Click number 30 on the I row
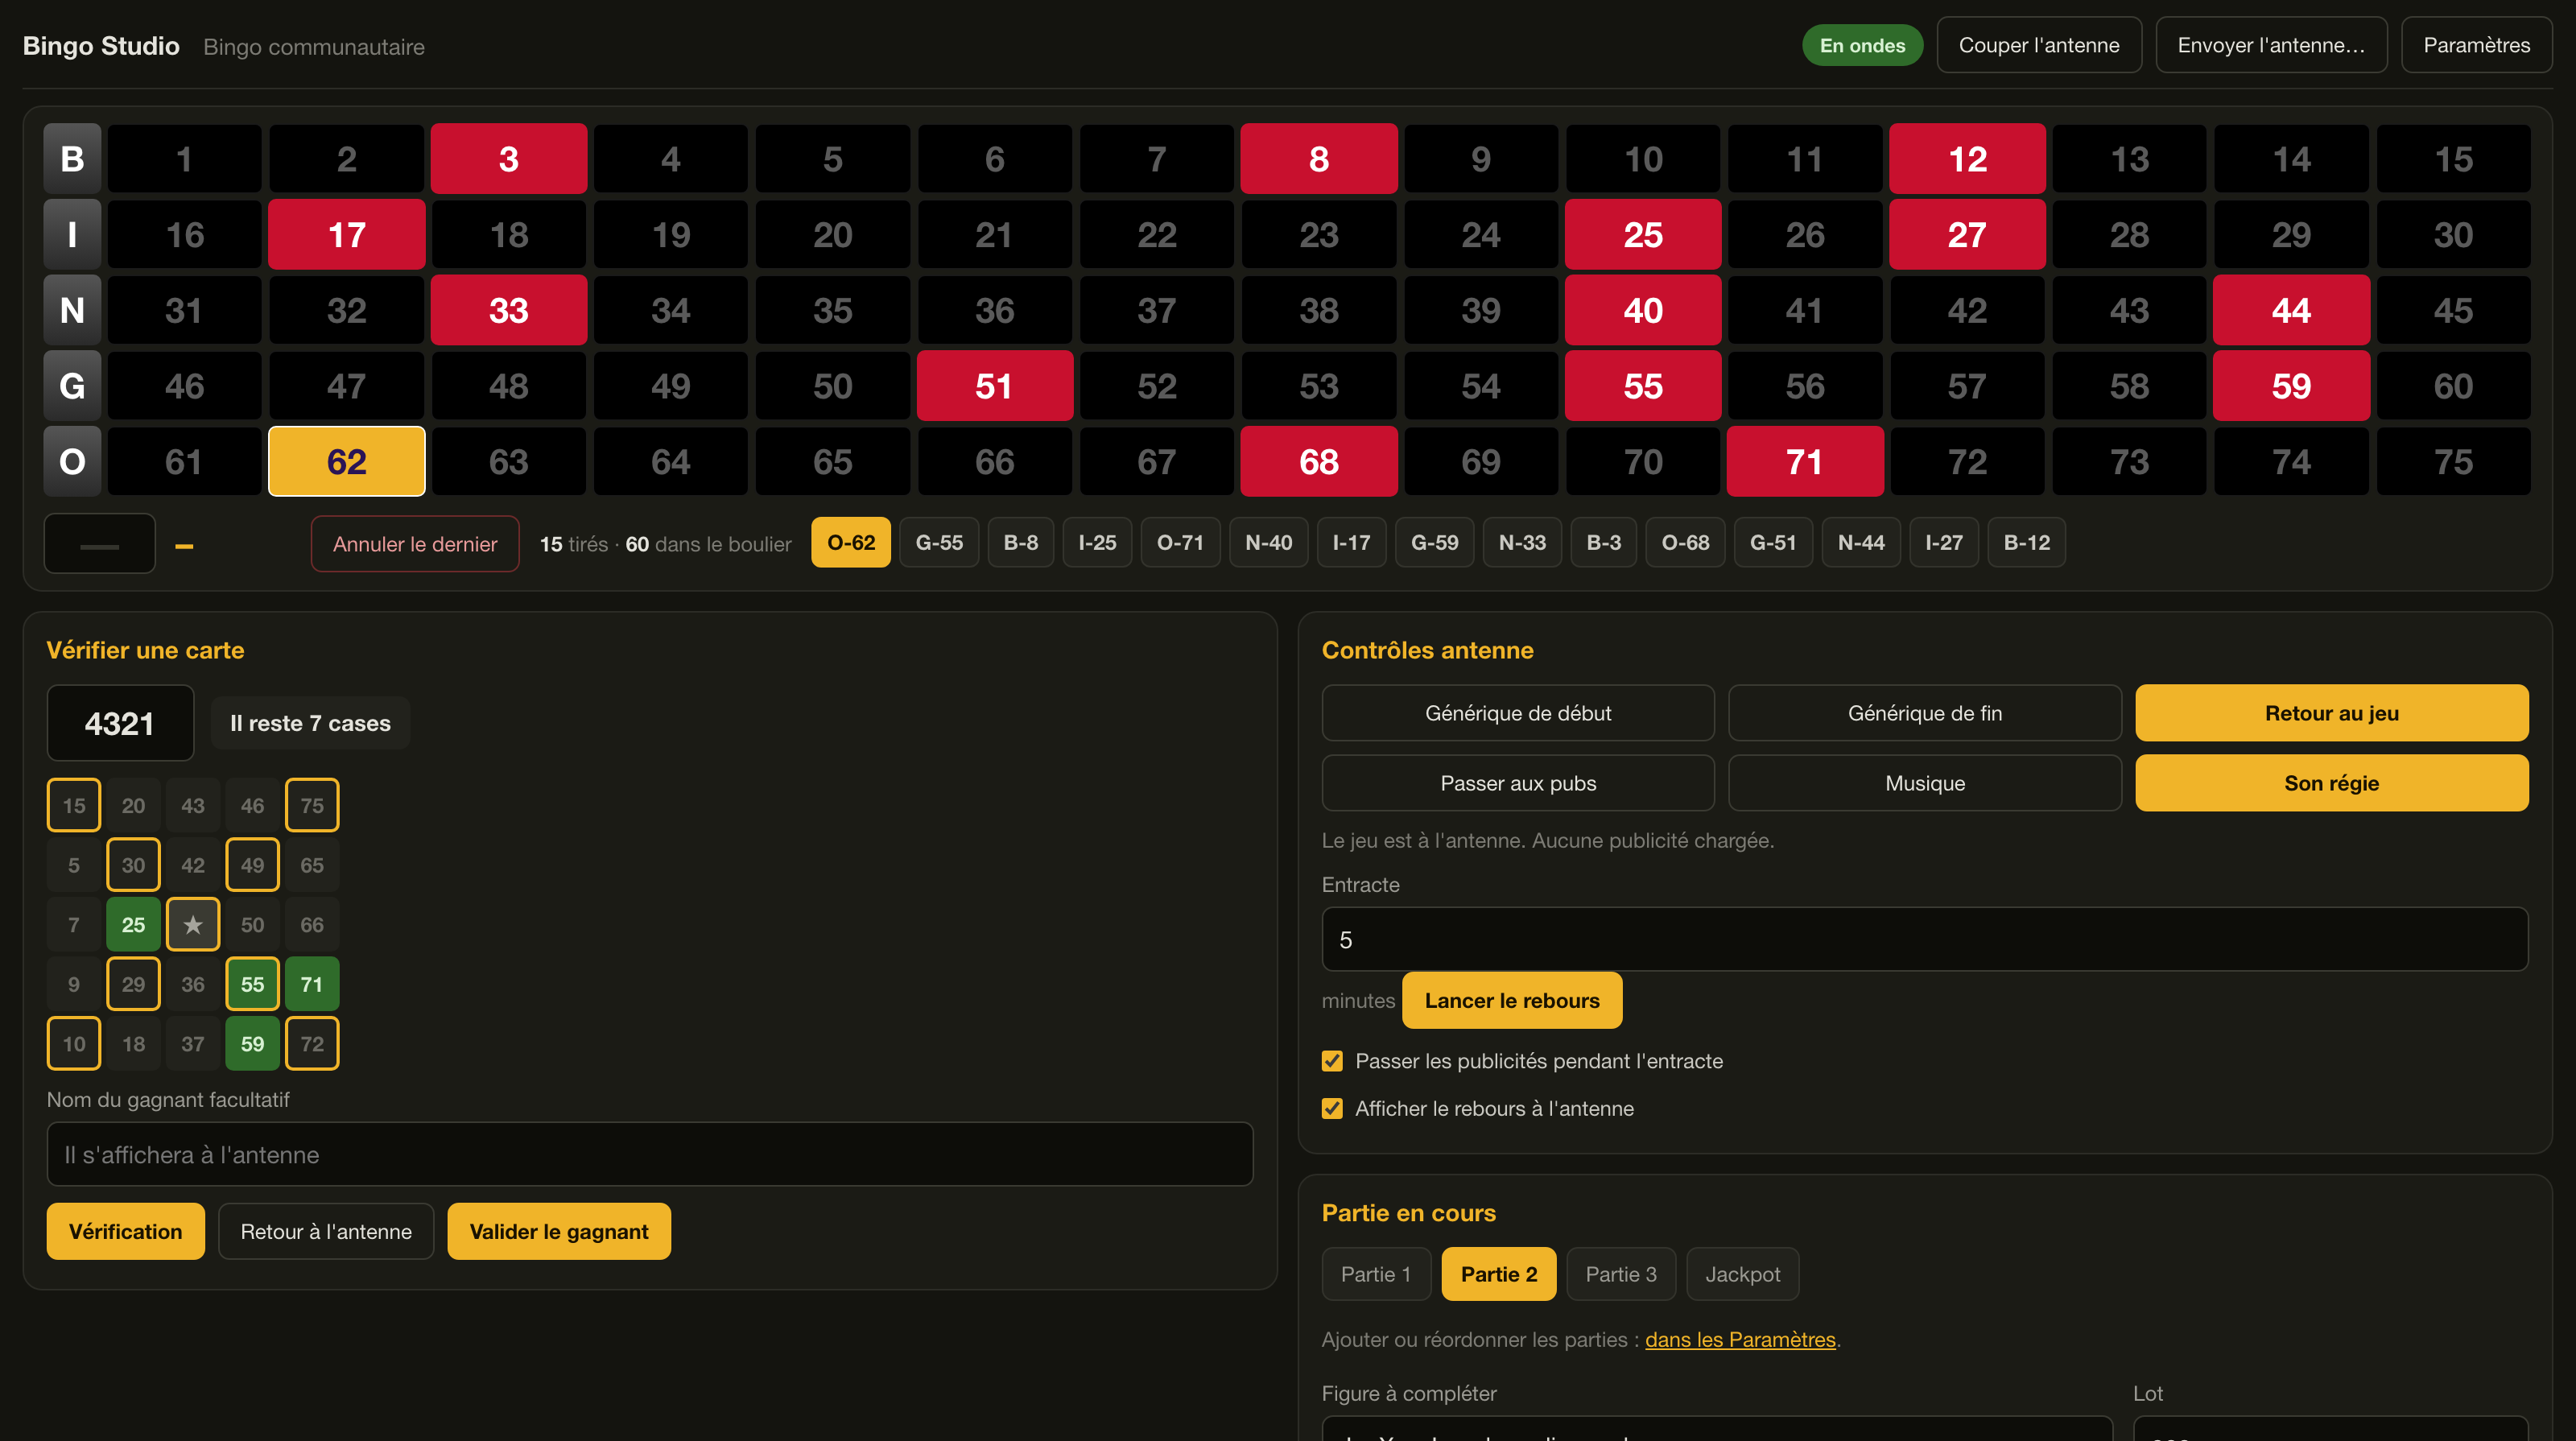The image size is (2576, 1441). (x=2453, y=234)
